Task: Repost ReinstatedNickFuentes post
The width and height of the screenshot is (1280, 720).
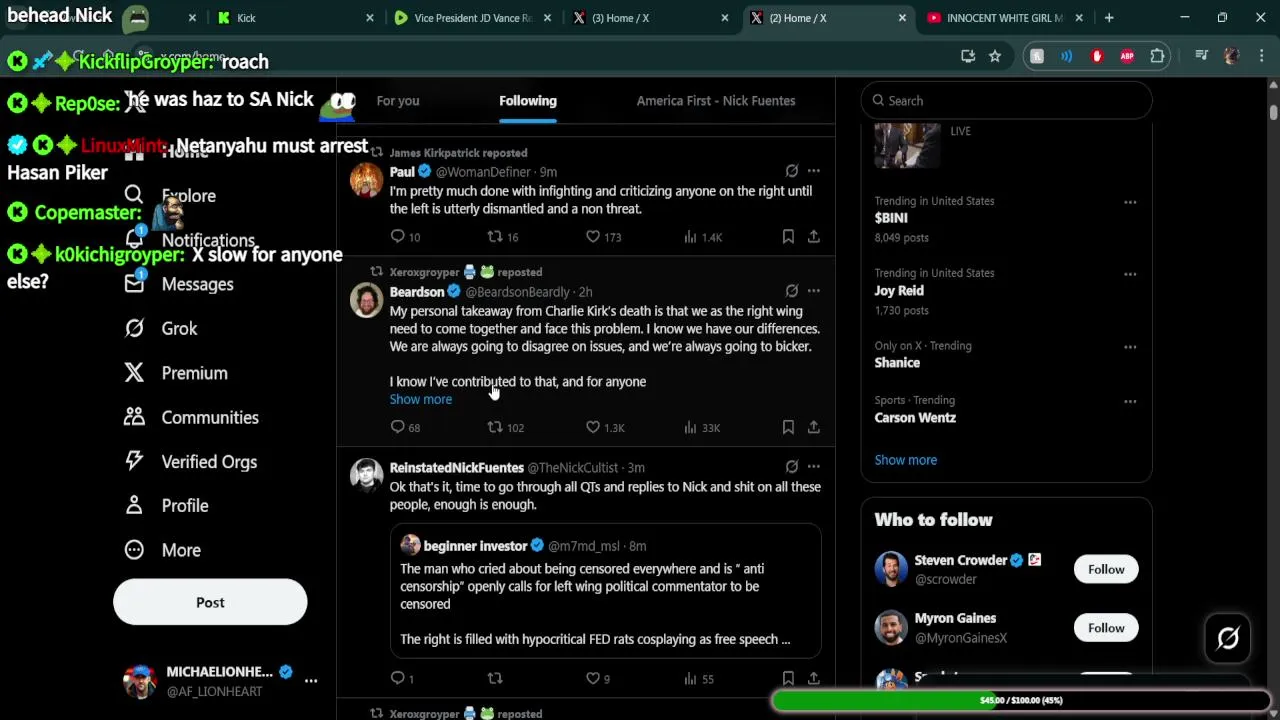Action: 494,678
